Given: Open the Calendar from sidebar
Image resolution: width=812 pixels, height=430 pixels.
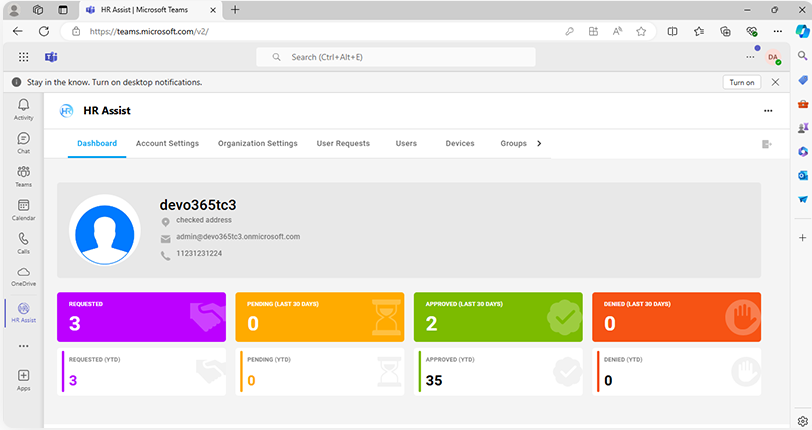Looking at the screenshot, I should tap(23, 209).
